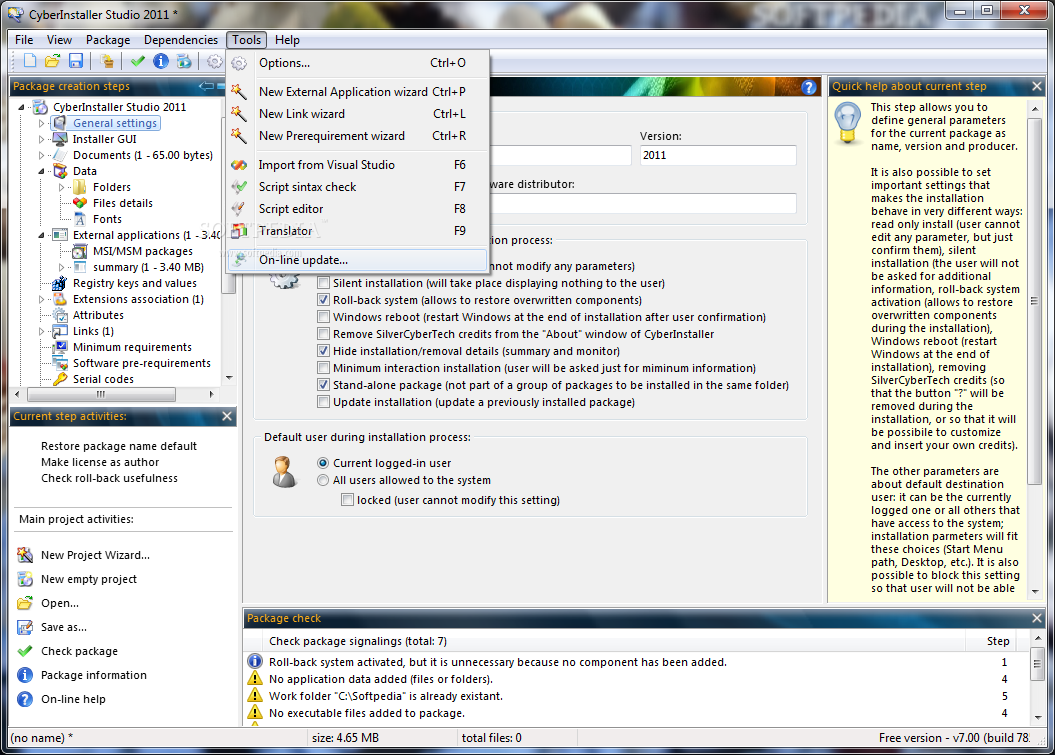Close the Current step activities panel

pos(227,417)
